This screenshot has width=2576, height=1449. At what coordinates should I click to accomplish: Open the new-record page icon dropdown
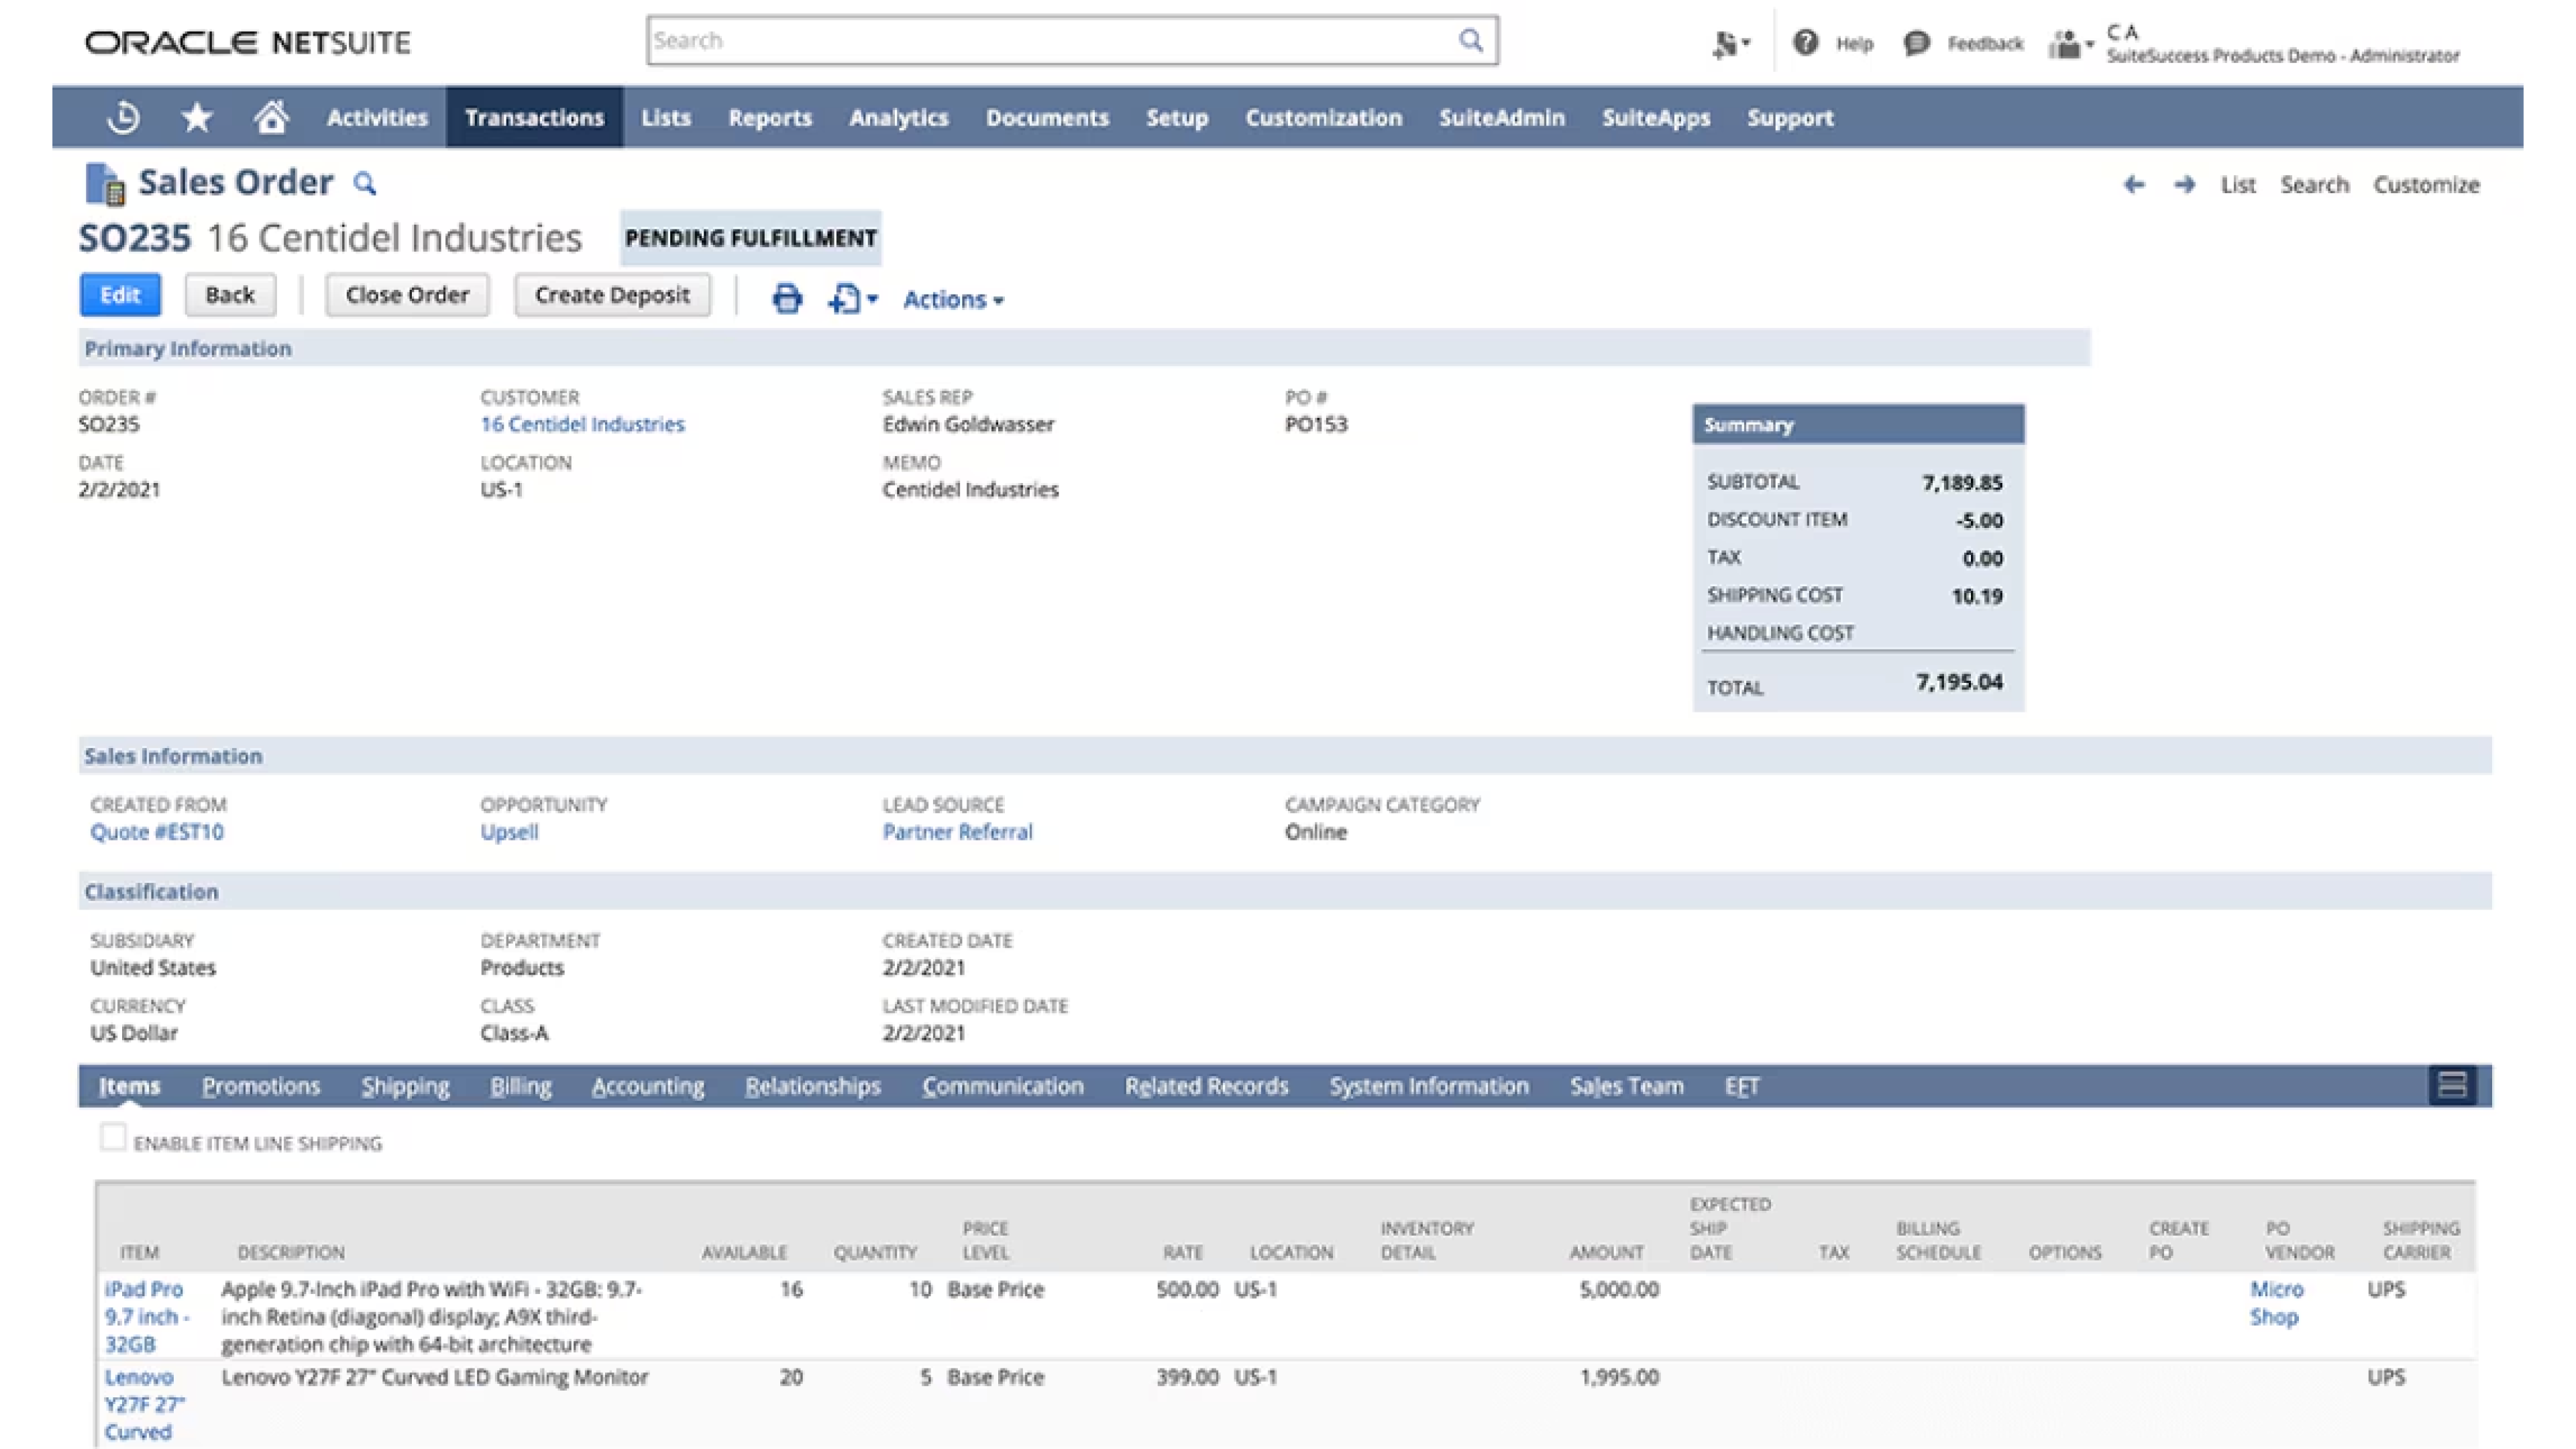click(x=852, y=298)
